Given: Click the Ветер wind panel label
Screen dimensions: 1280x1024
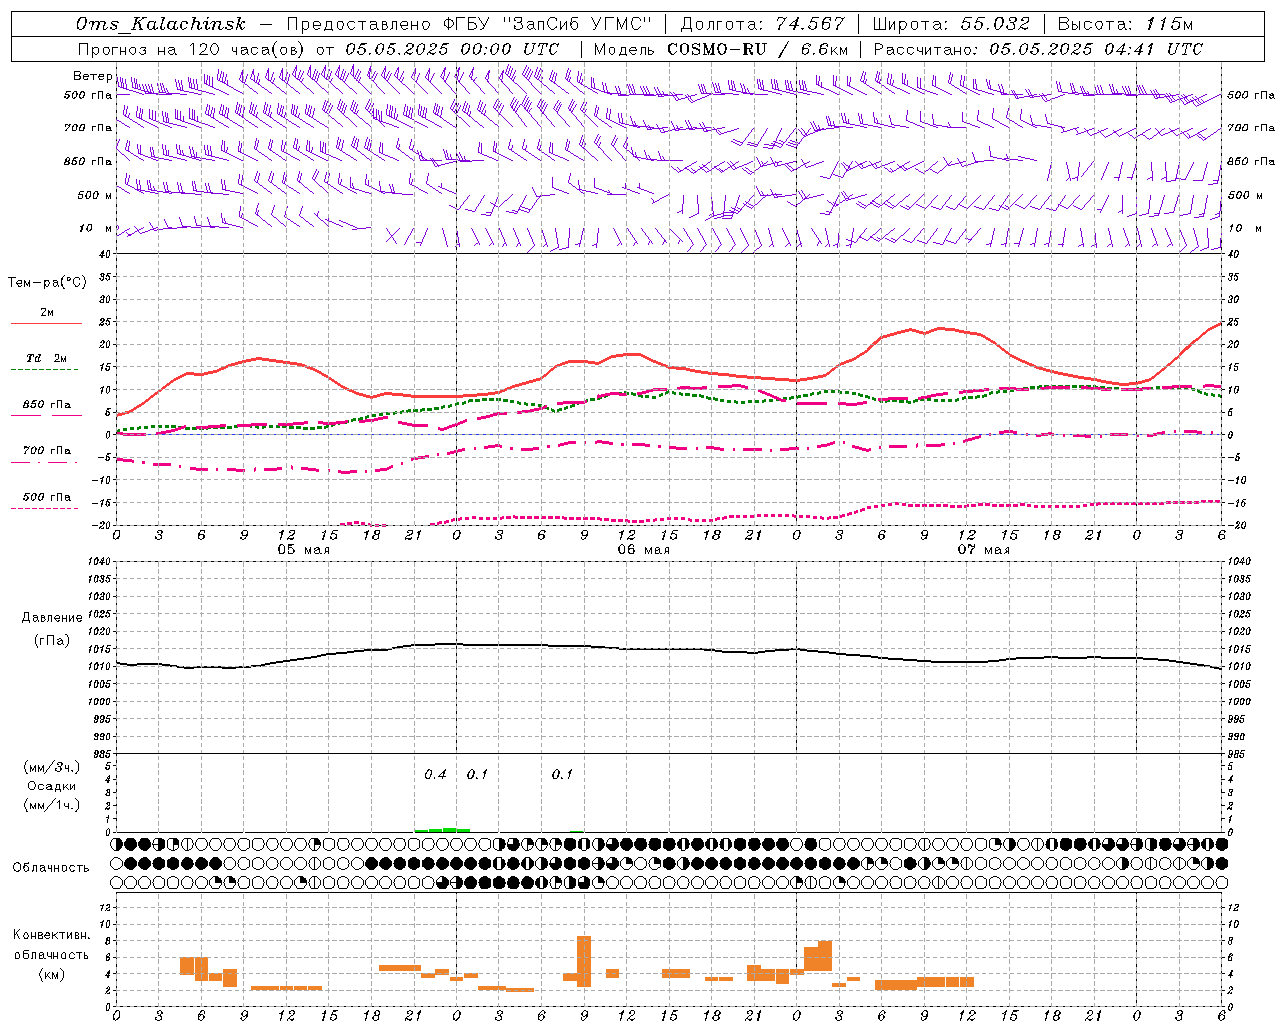Looking at the screenshot, I should click(x=92, y=76).
